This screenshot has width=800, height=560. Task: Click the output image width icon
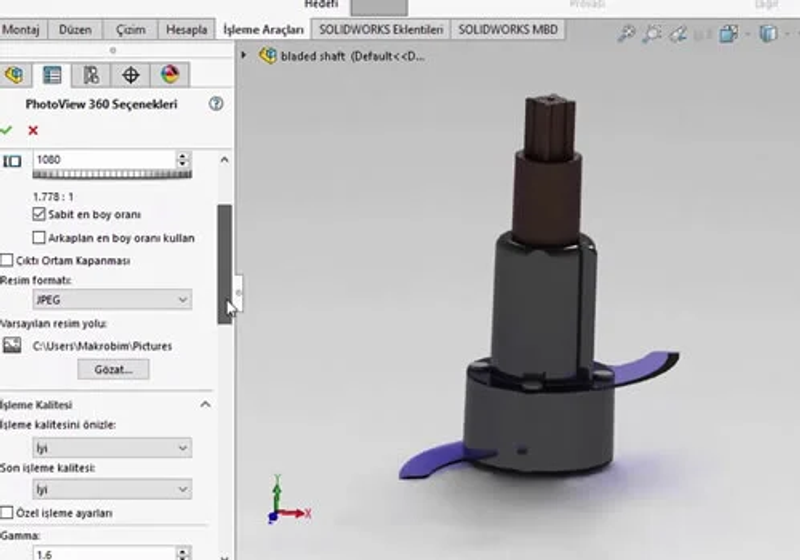point(12,162)
